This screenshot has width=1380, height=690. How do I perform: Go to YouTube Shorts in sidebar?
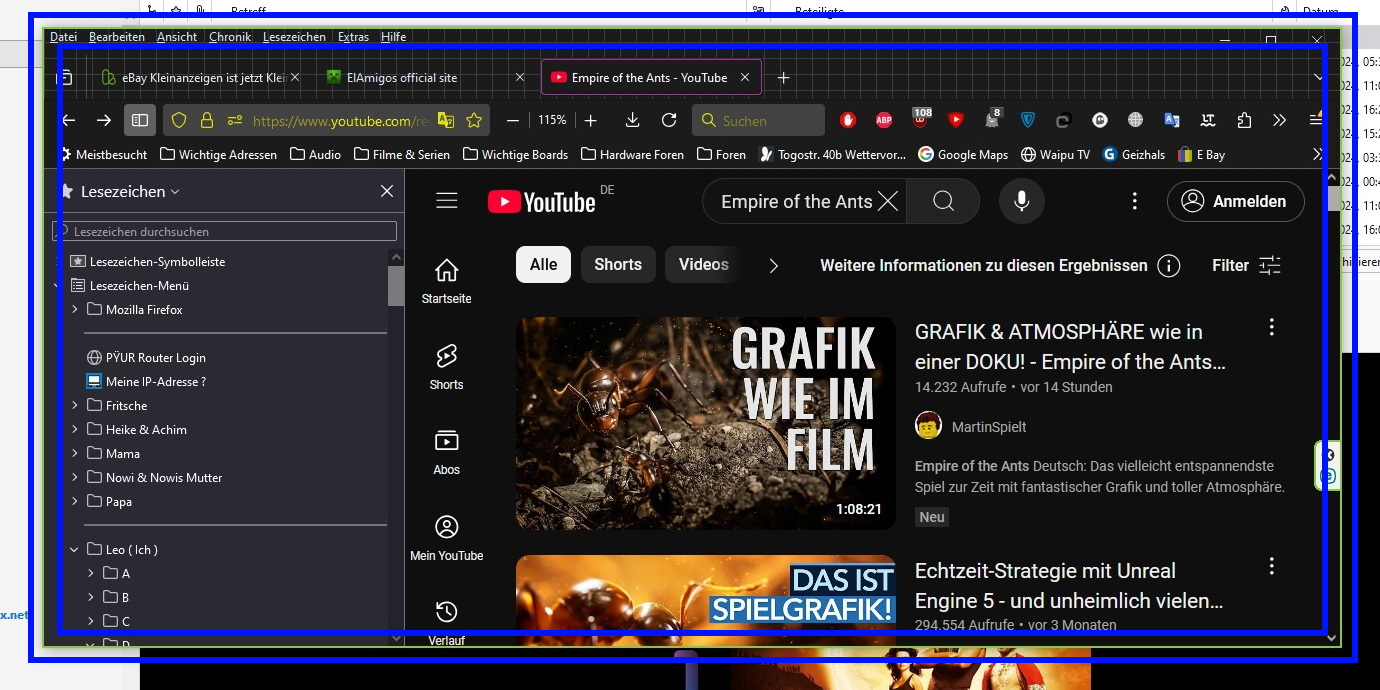[446, 366]
